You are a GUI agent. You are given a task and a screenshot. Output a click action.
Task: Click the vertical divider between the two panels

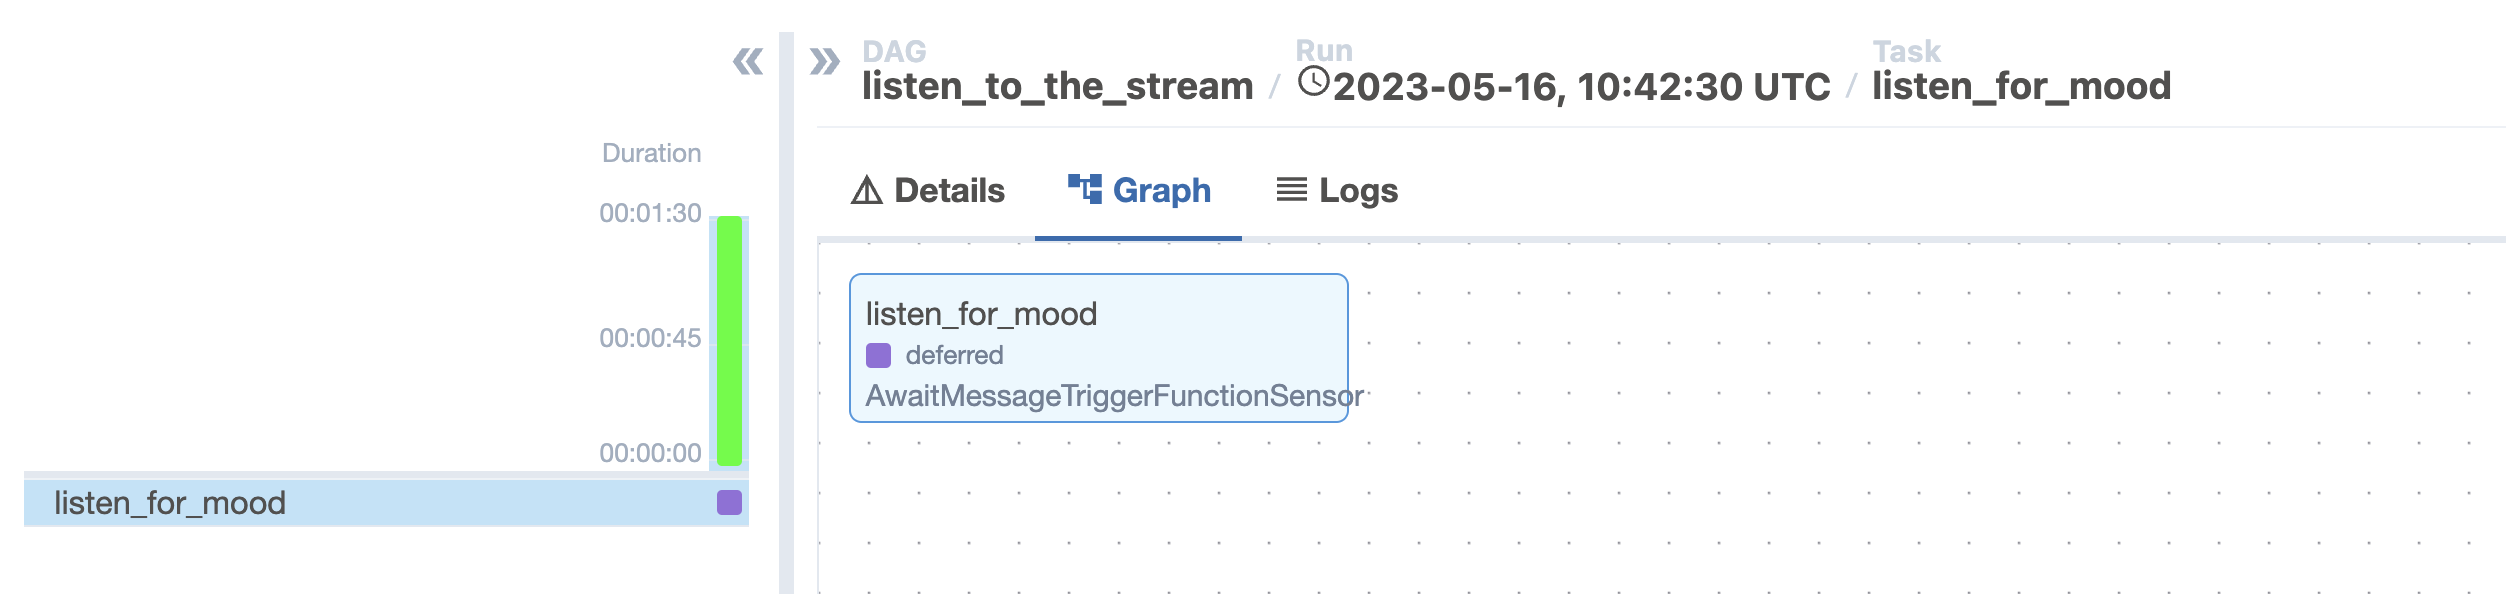[x=786, y=320]
